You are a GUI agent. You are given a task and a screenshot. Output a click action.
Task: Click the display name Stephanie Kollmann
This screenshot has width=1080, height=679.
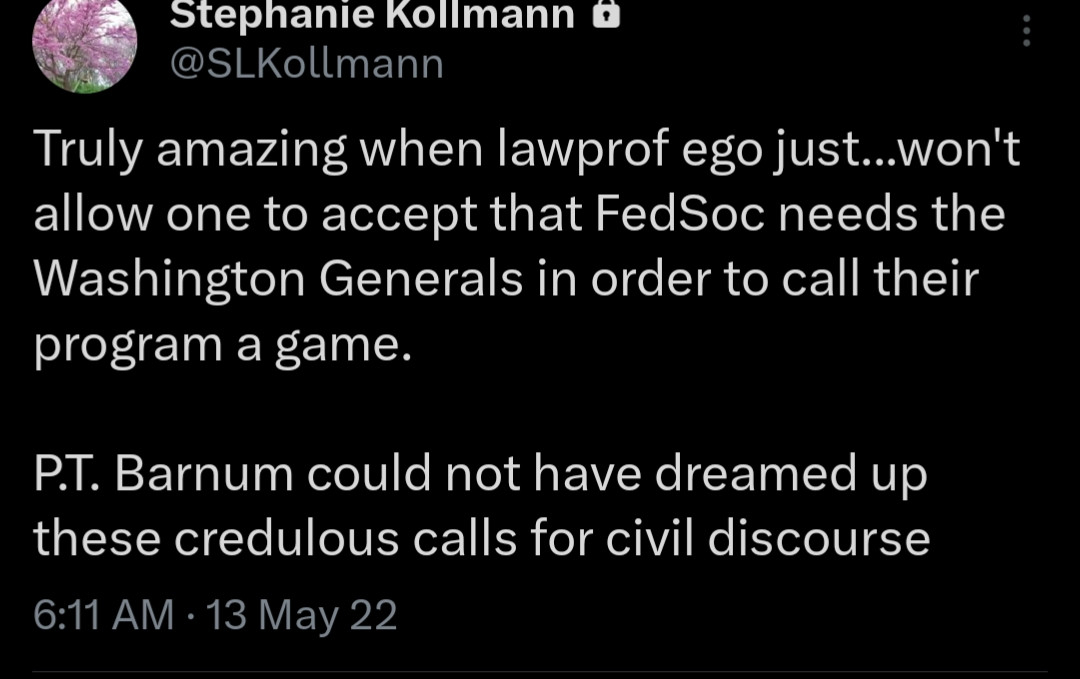(372, 14)
